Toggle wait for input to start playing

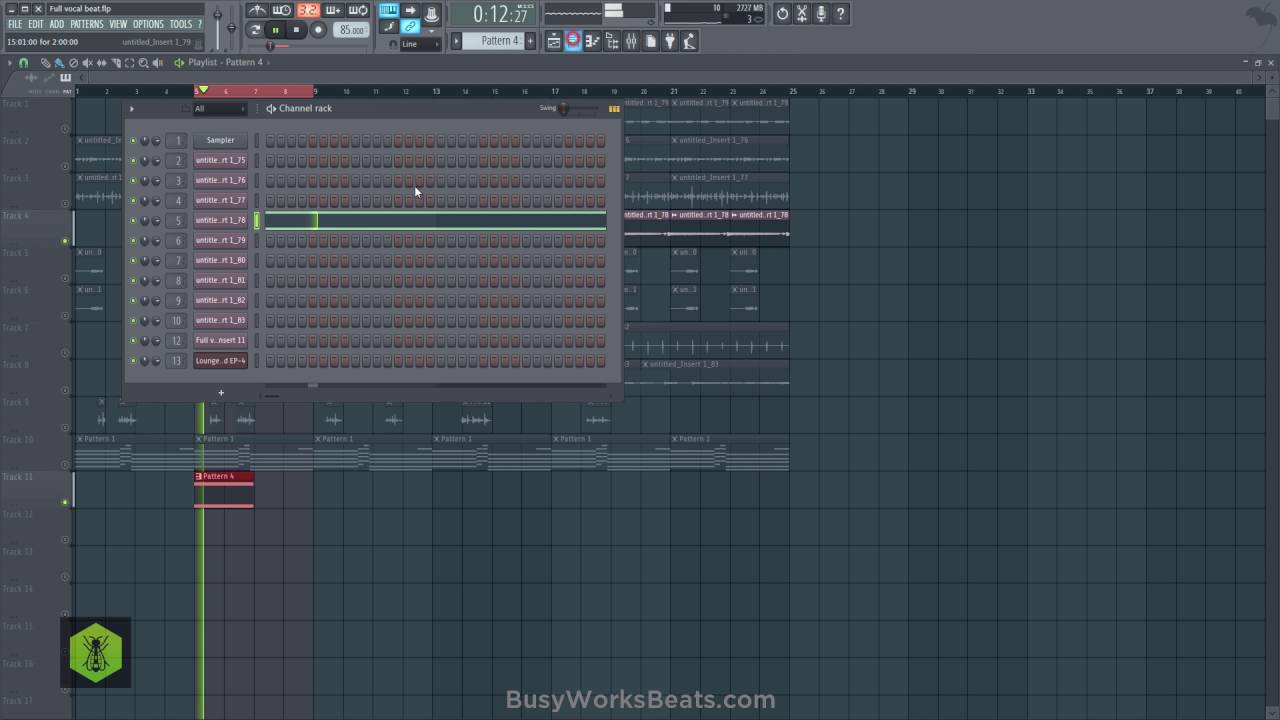tap(283, 11)
